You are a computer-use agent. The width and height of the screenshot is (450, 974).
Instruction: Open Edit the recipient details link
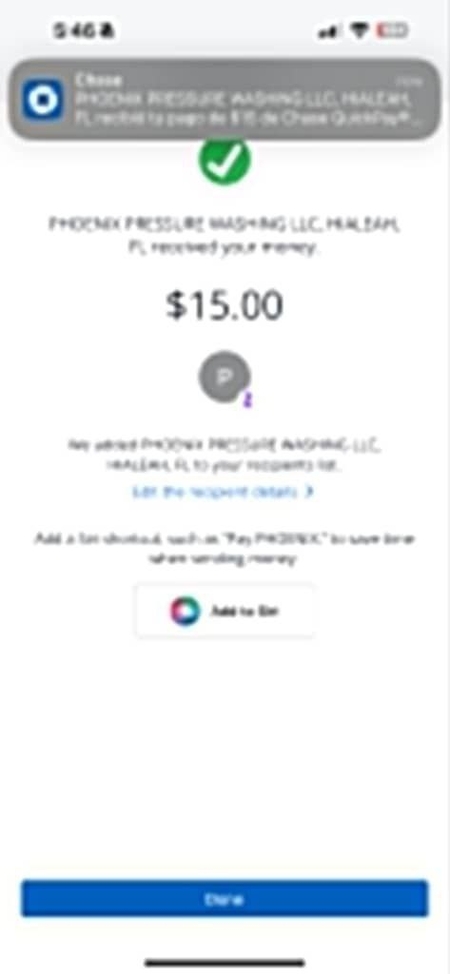coord(223,492)
